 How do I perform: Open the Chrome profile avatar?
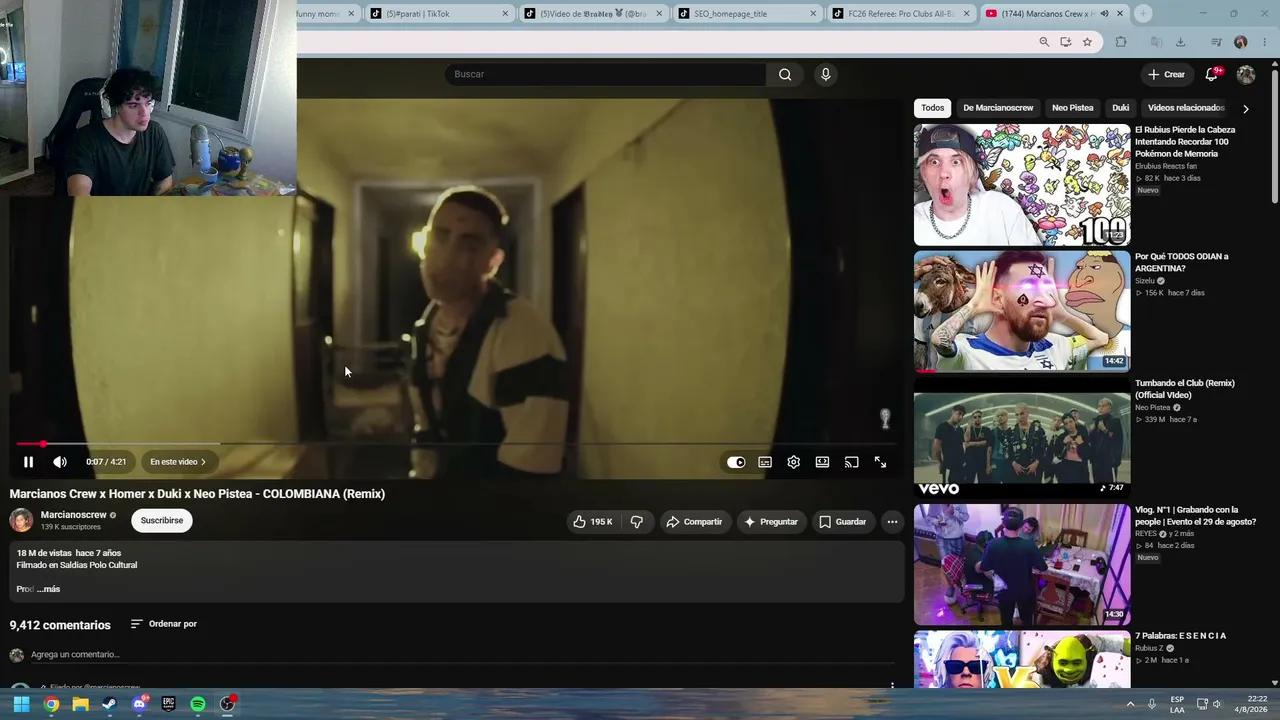[x=1241, y=42]
